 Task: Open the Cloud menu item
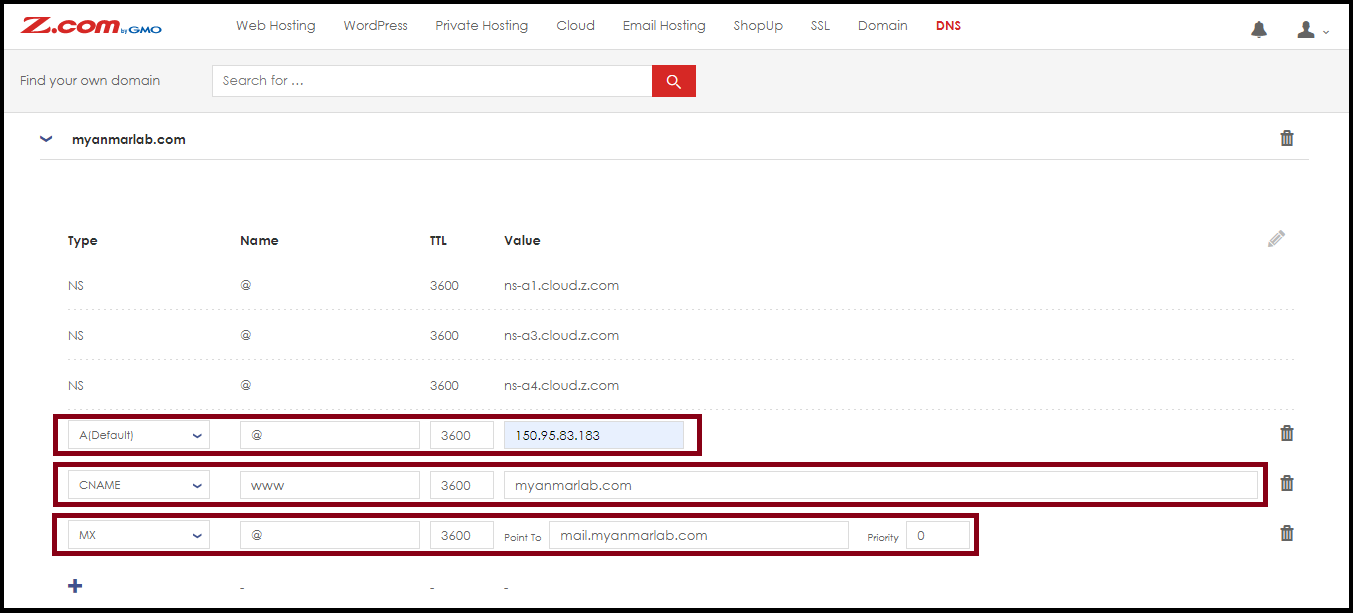(x=576, y=26)
